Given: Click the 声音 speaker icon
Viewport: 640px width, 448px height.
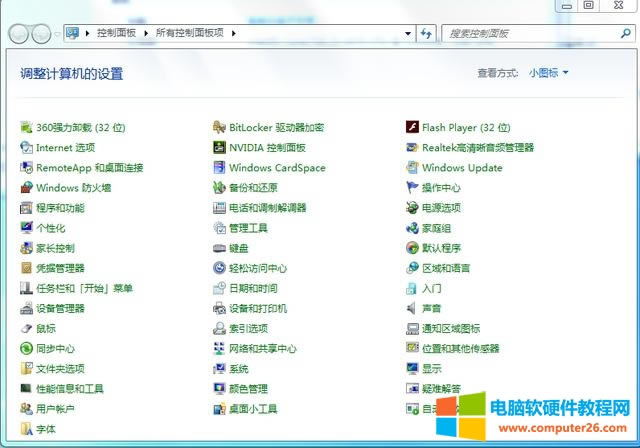Looking at the screenshot, I should coord(412,308).
